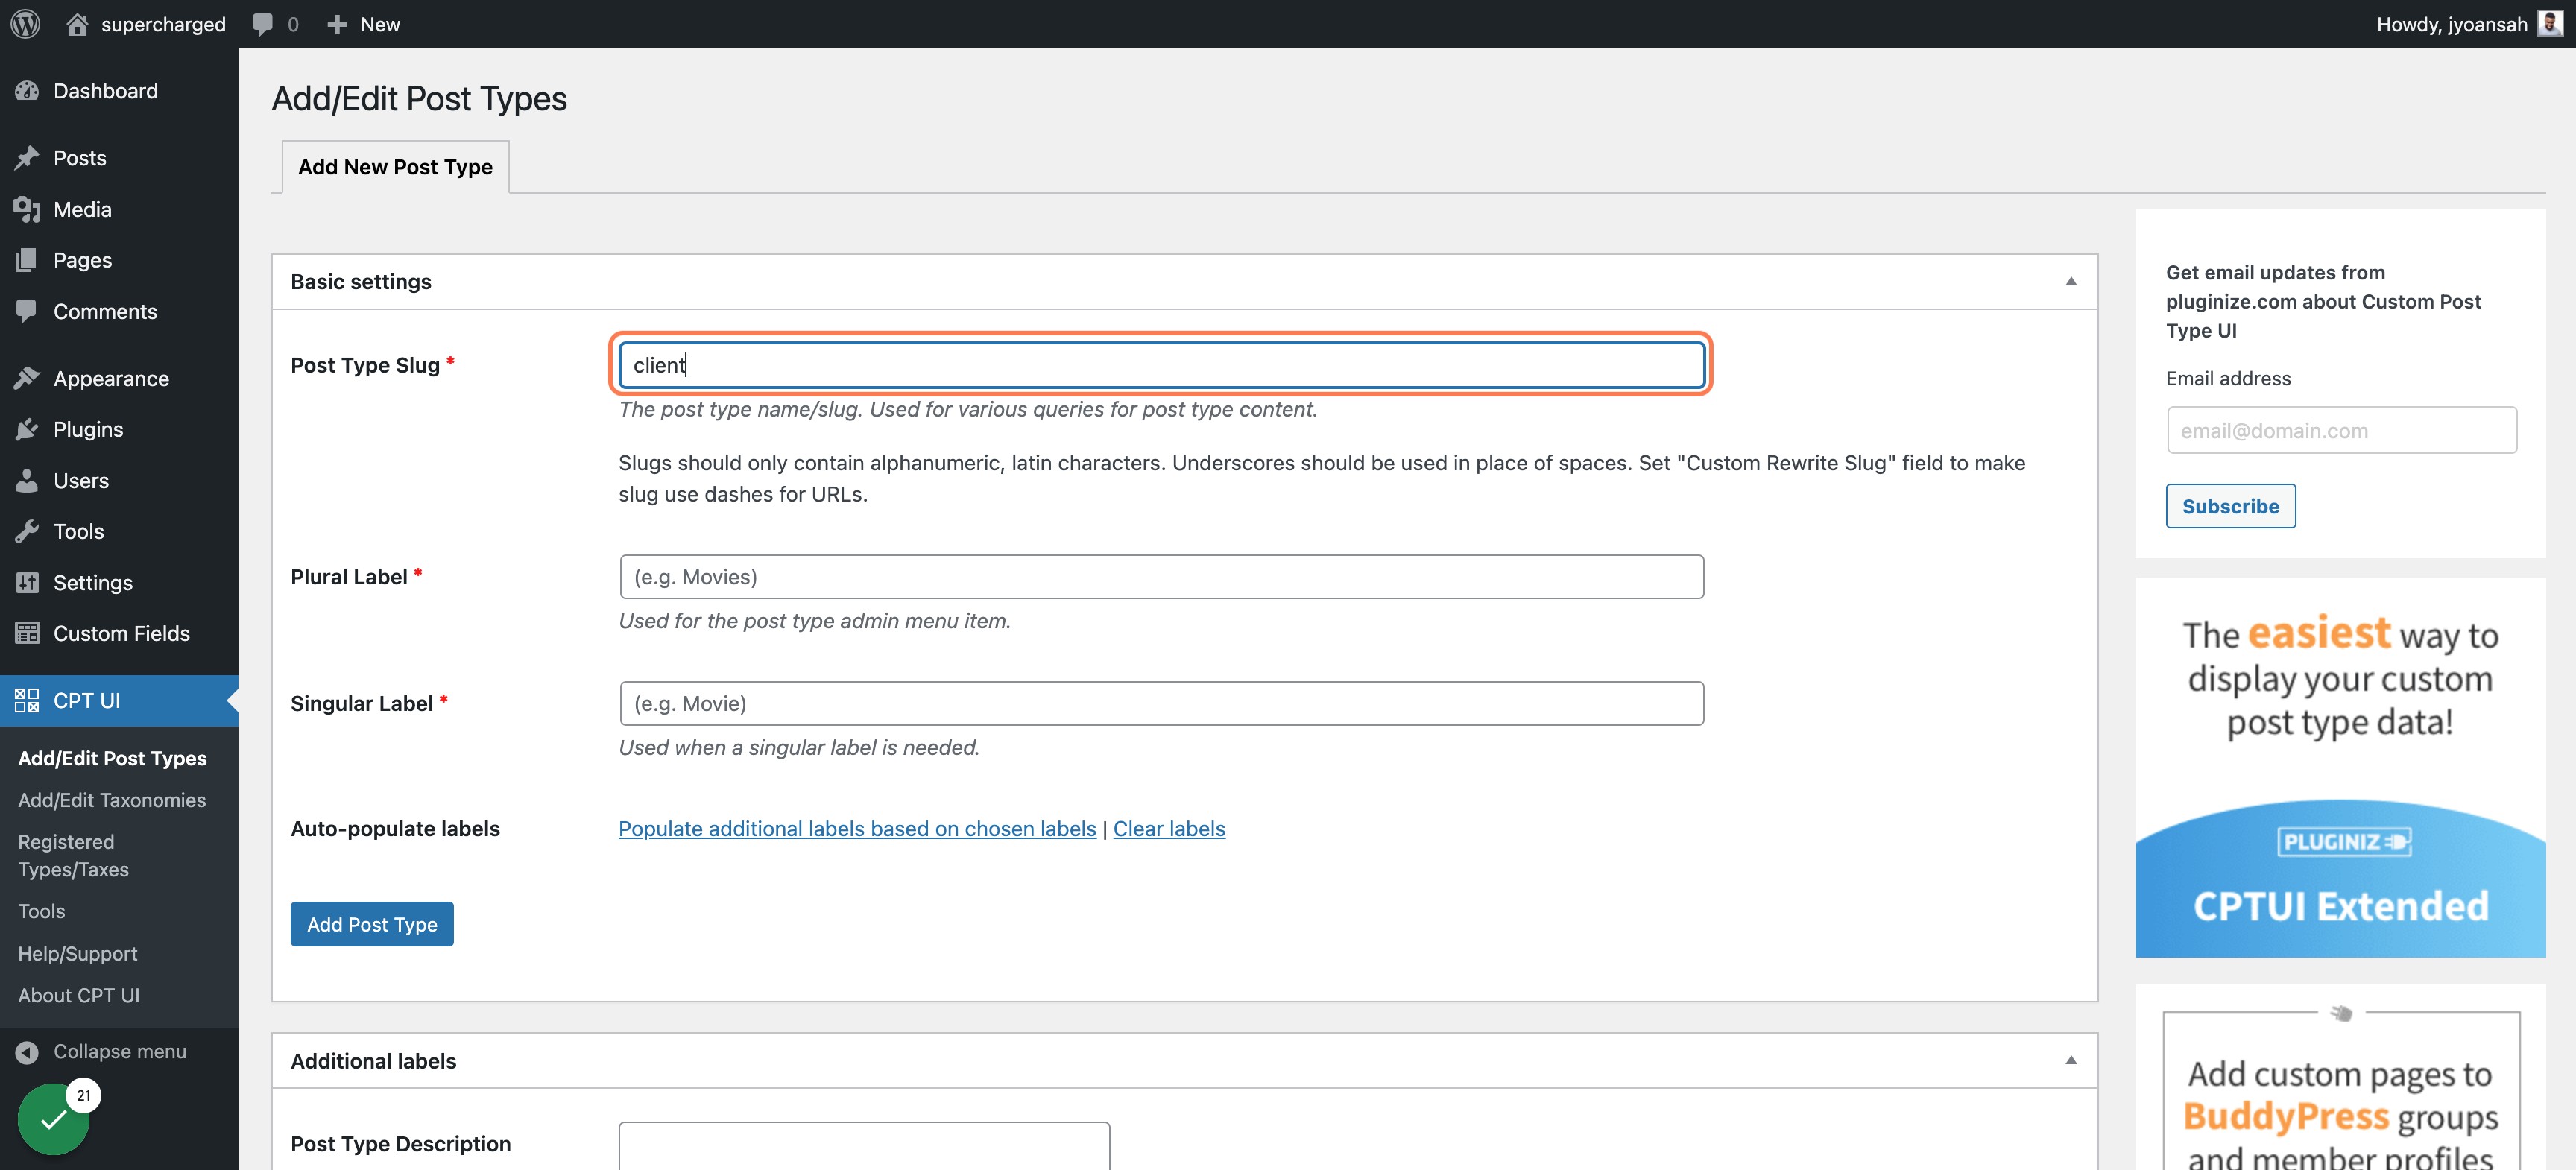Open Add/Edit Post Types submenu item
The height and width of the screenshot is (1170, 2576).
113,758
